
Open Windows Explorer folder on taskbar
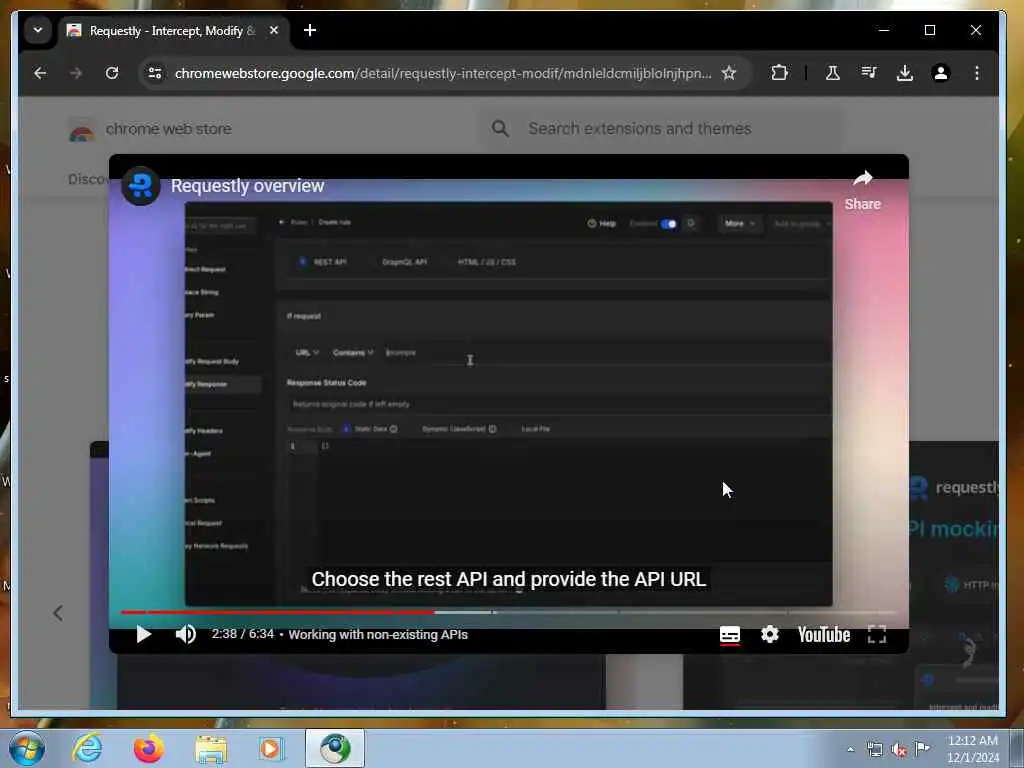211,748
